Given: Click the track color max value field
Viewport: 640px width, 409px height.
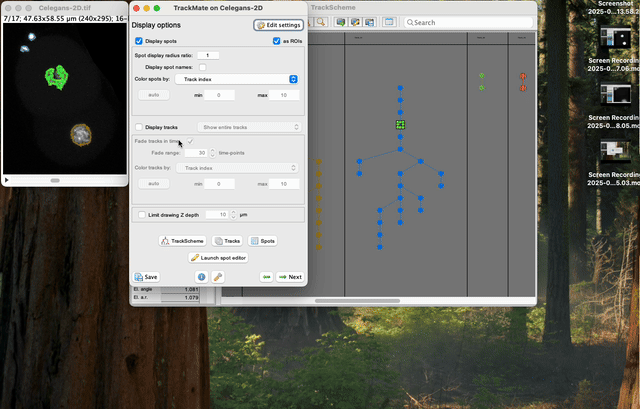Looking at the screenshot, I should click(284, 184).
